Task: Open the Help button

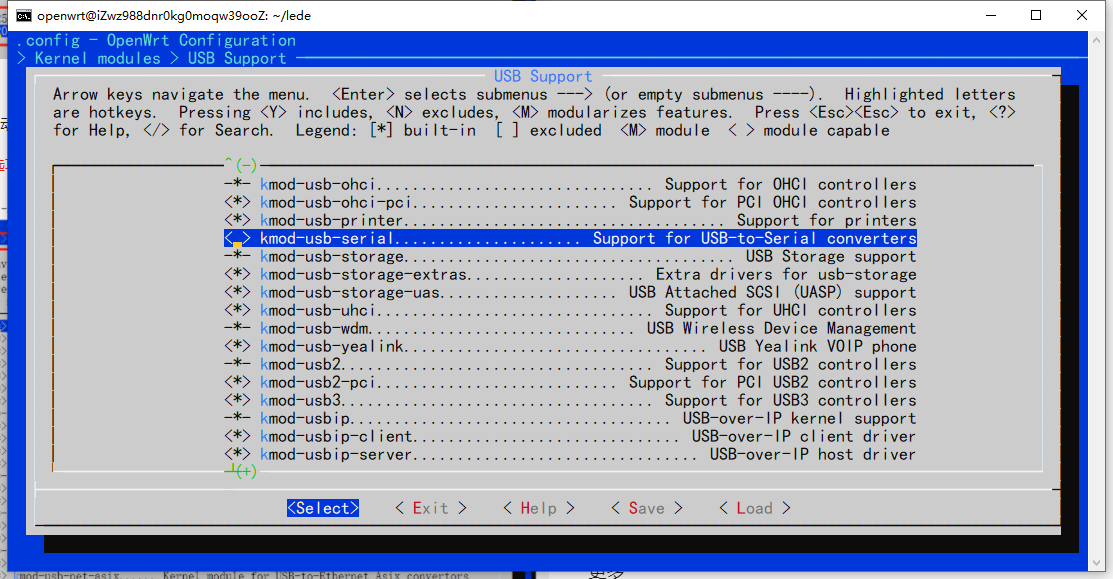Action: pyautogui.click(x=538, y=508)
